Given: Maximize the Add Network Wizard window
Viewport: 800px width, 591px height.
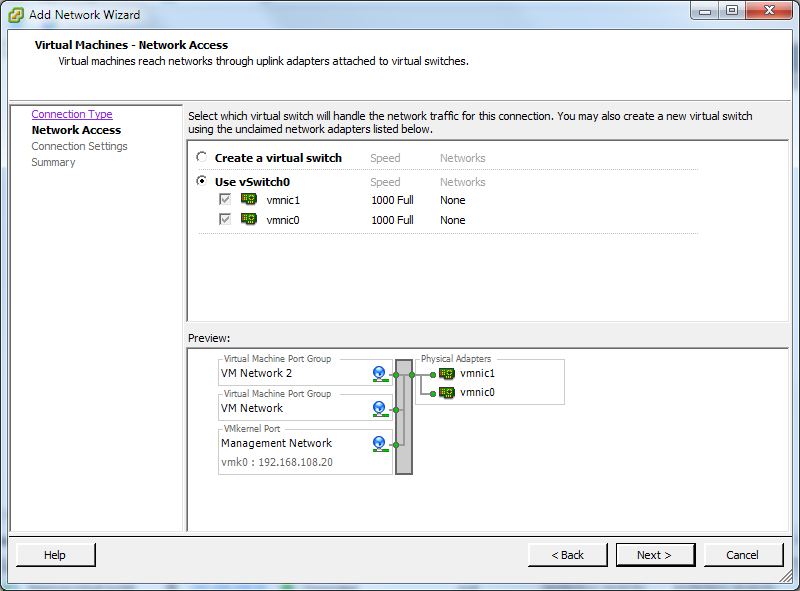Looking at the screenshot, I should coord(732,11).
